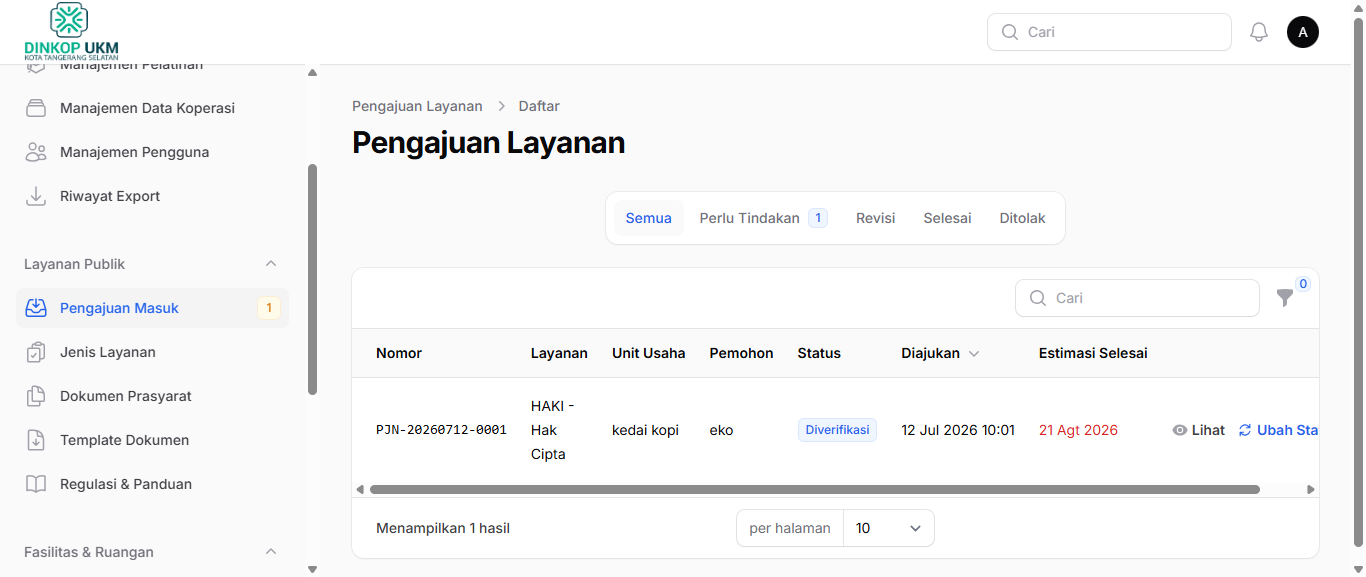
Task: Open Pengajuan Masuk menu item
Action: (152, 308)
